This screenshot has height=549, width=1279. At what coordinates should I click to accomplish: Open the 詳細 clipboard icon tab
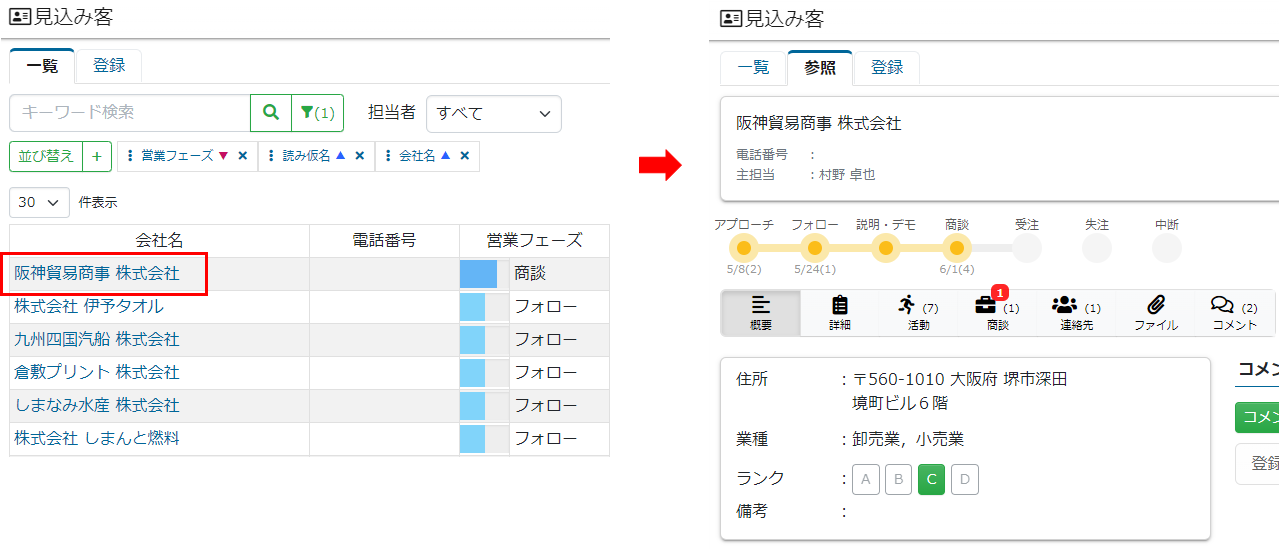(x=839, y=313)
